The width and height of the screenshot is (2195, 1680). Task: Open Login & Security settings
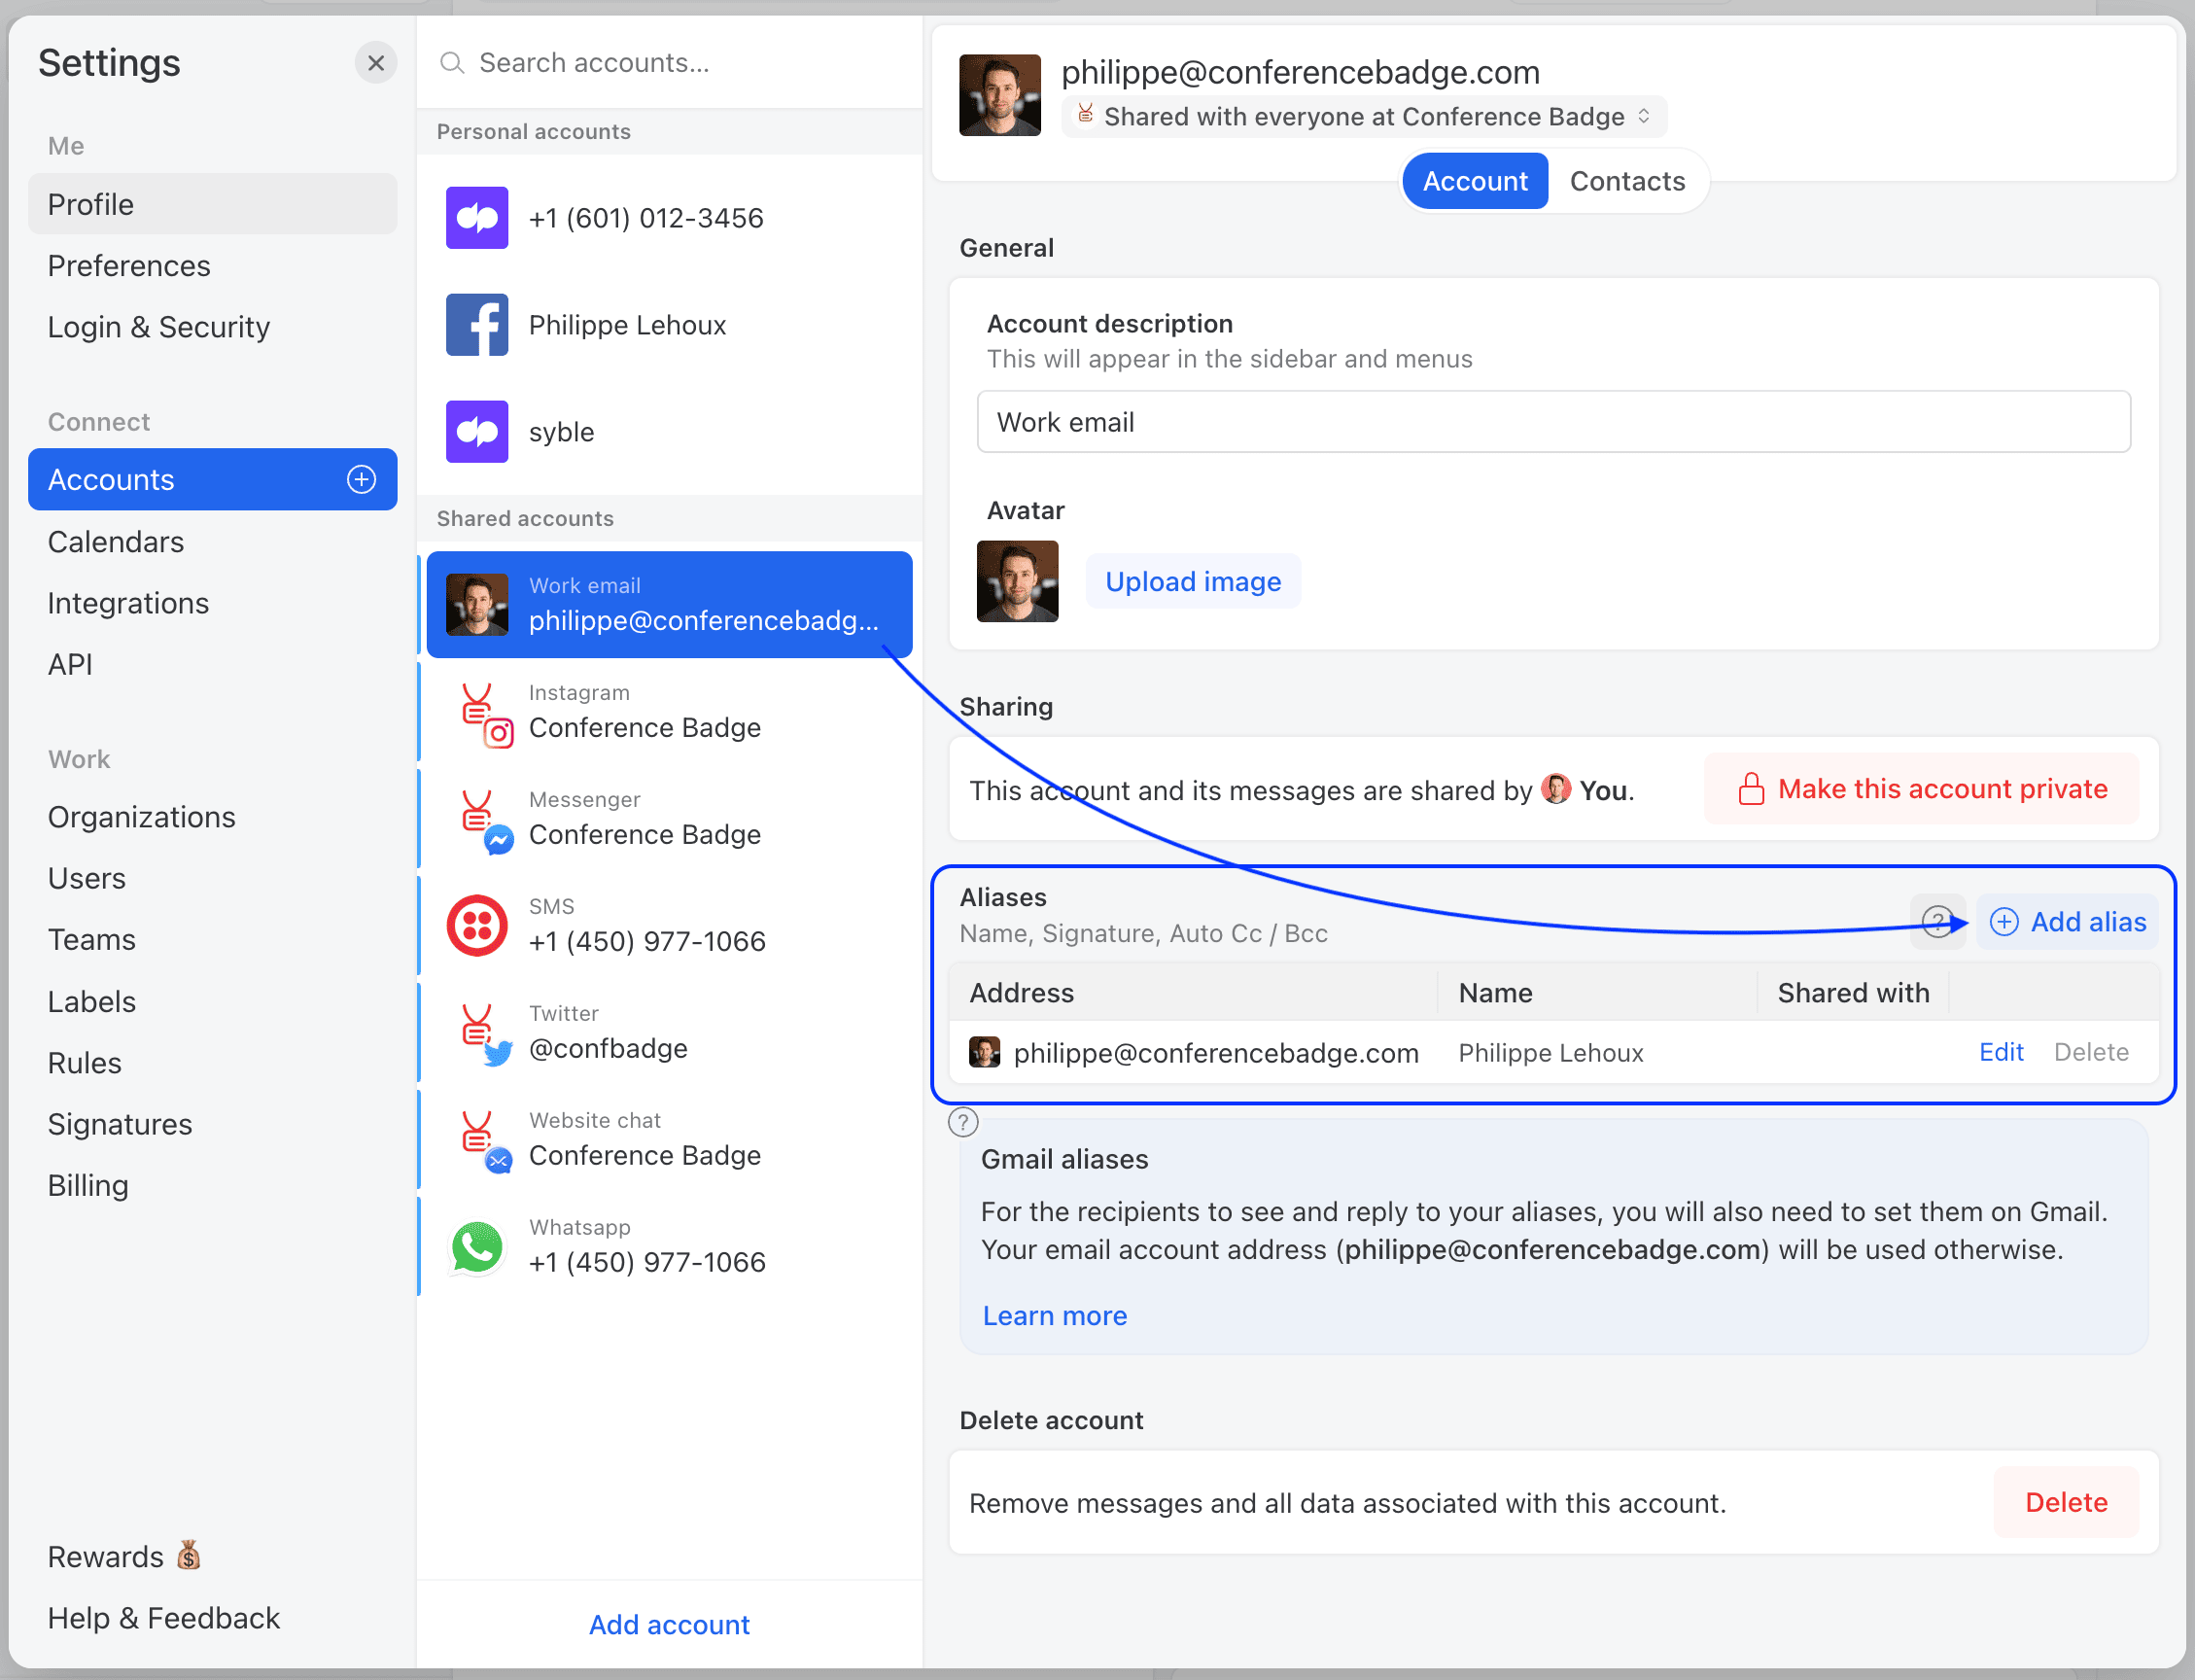(159, 327)
